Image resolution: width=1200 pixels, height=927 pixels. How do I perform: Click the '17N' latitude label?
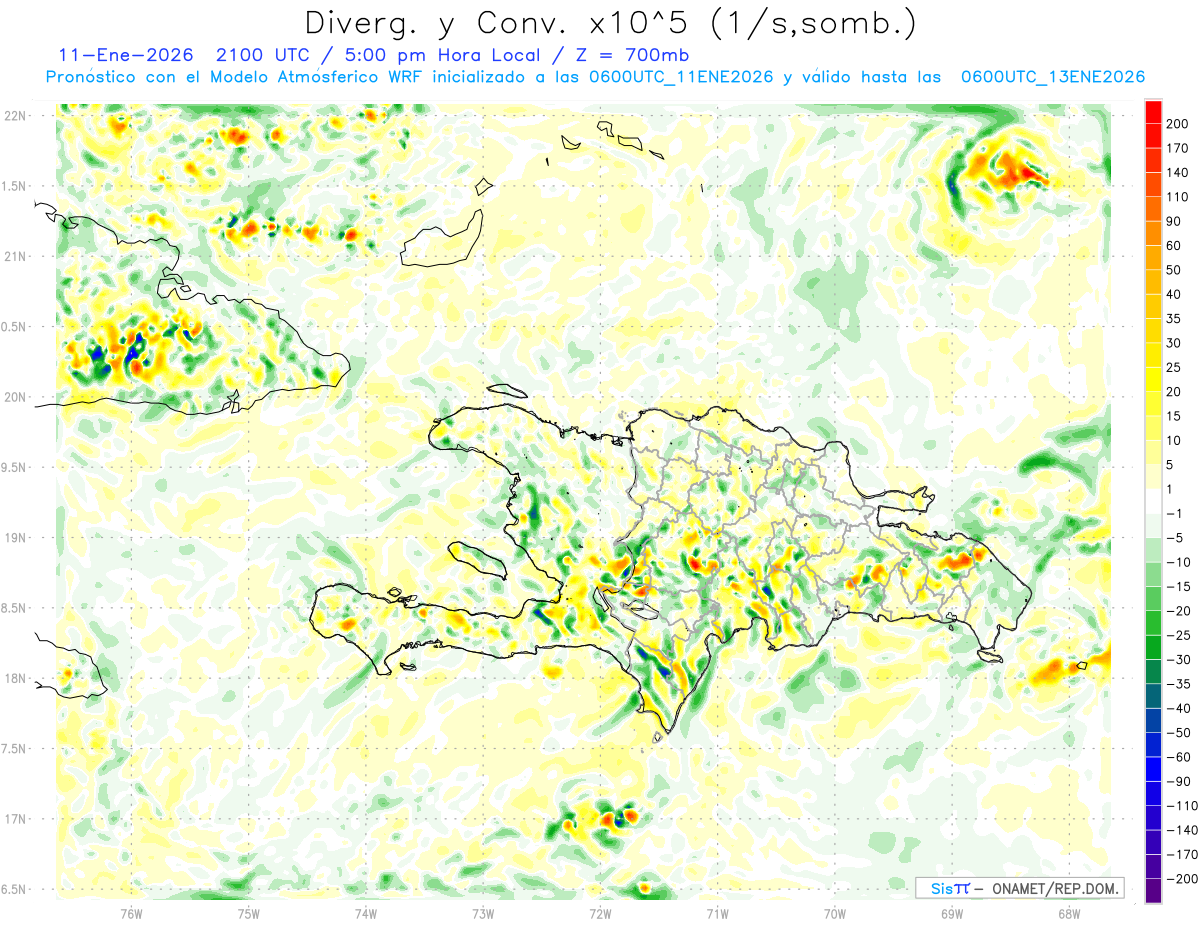(x=15, y=819)
